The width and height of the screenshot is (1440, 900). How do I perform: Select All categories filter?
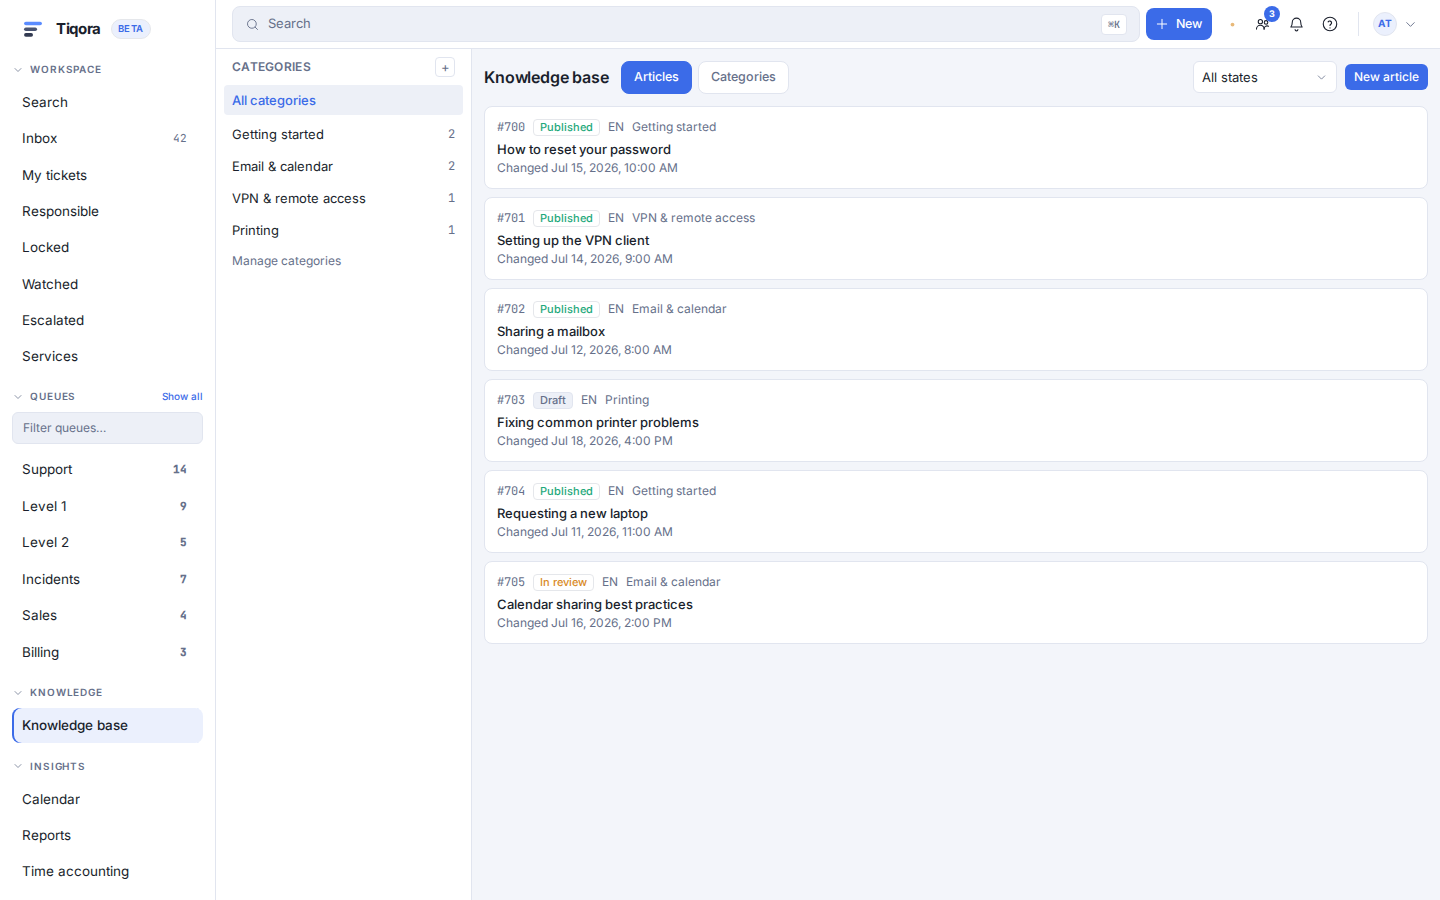tap(343, 100)
